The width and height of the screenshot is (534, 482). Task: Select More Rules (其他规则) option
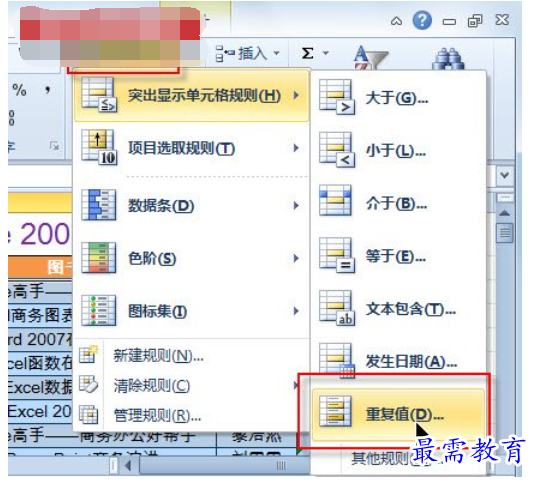[x=398, y=458]
